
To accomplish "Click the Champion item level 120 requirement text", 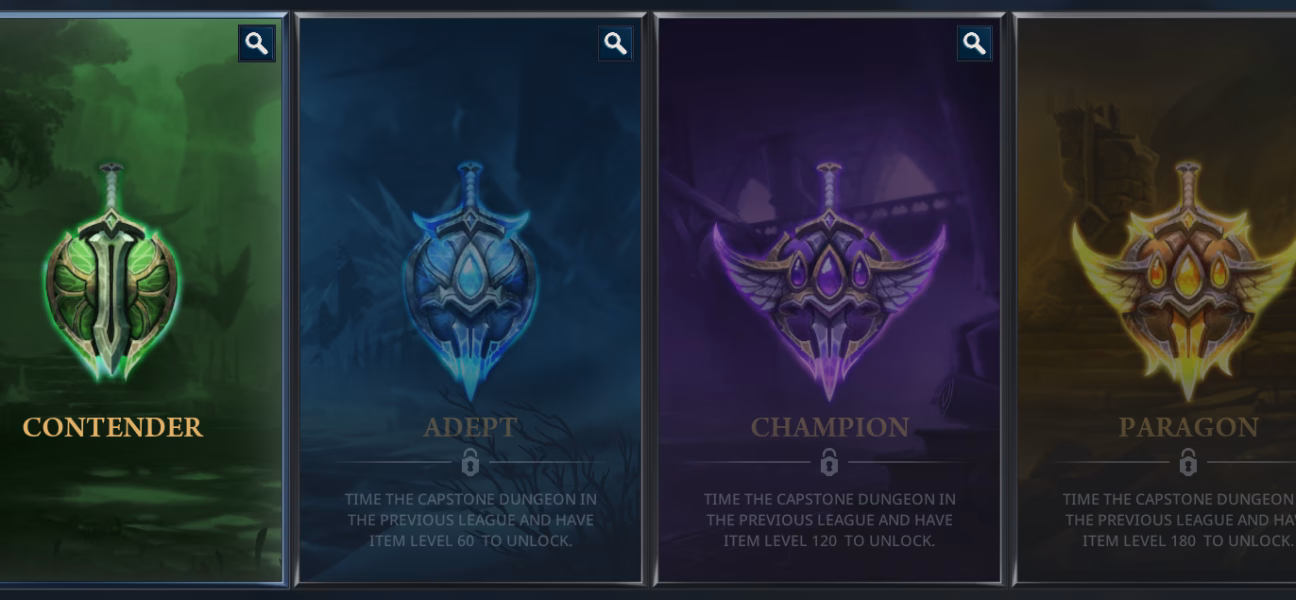I will click(829, 519).
